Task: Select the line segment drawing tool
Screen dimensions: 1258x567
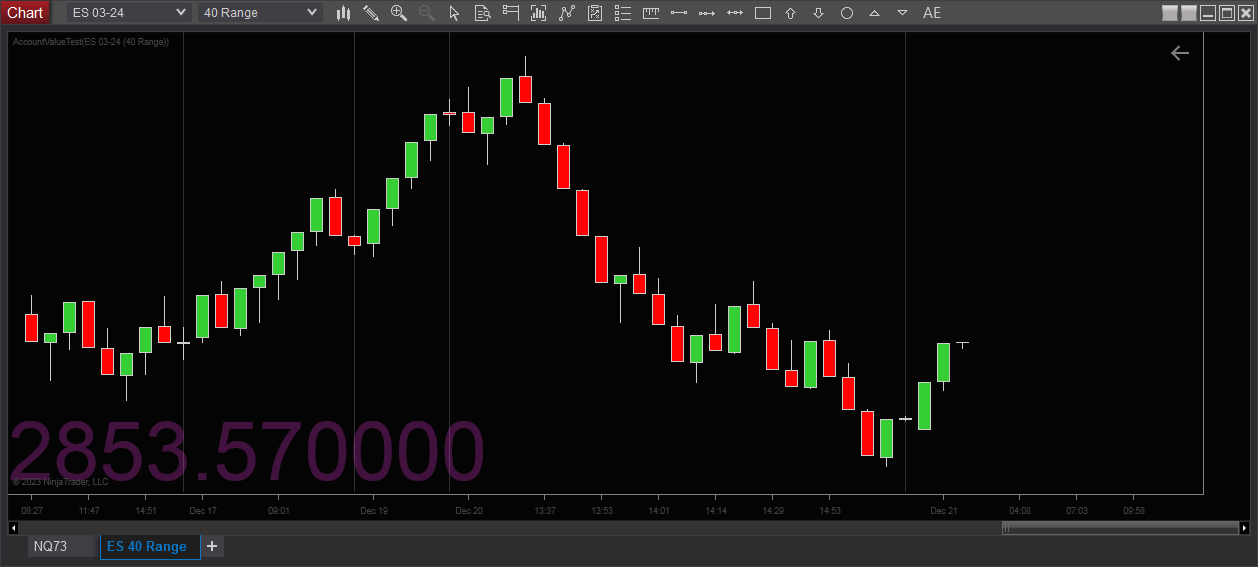Action: pyautogui.click(x=679, y=13)
